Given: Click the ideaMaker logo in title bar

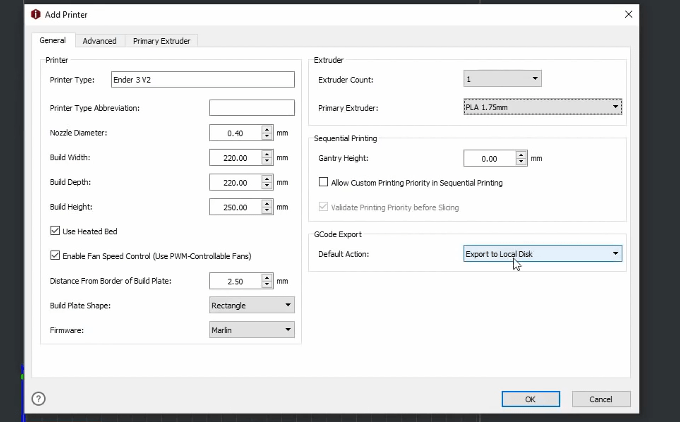Looking at the screenshot, I should point(36,14).
